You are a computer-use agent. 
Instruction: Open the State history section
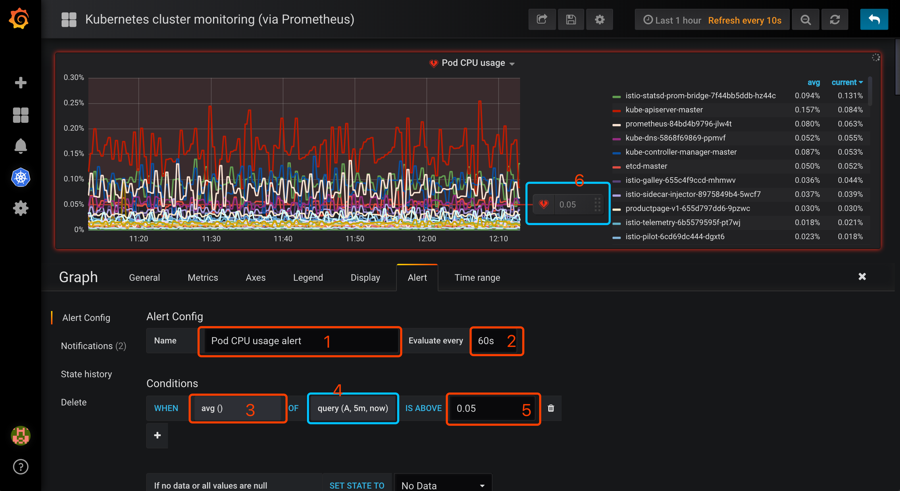(x=86, y=374)
